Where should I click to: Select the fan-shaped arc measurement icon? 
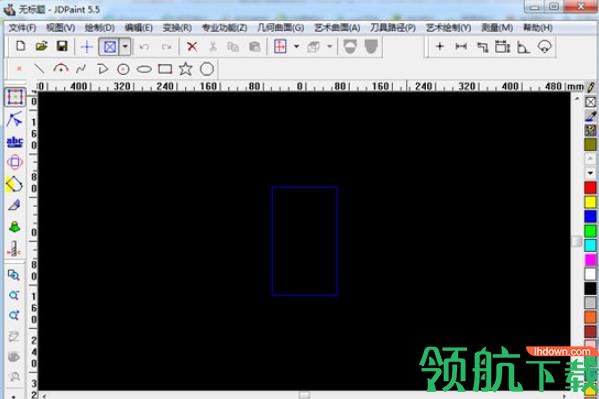point(544,47)
